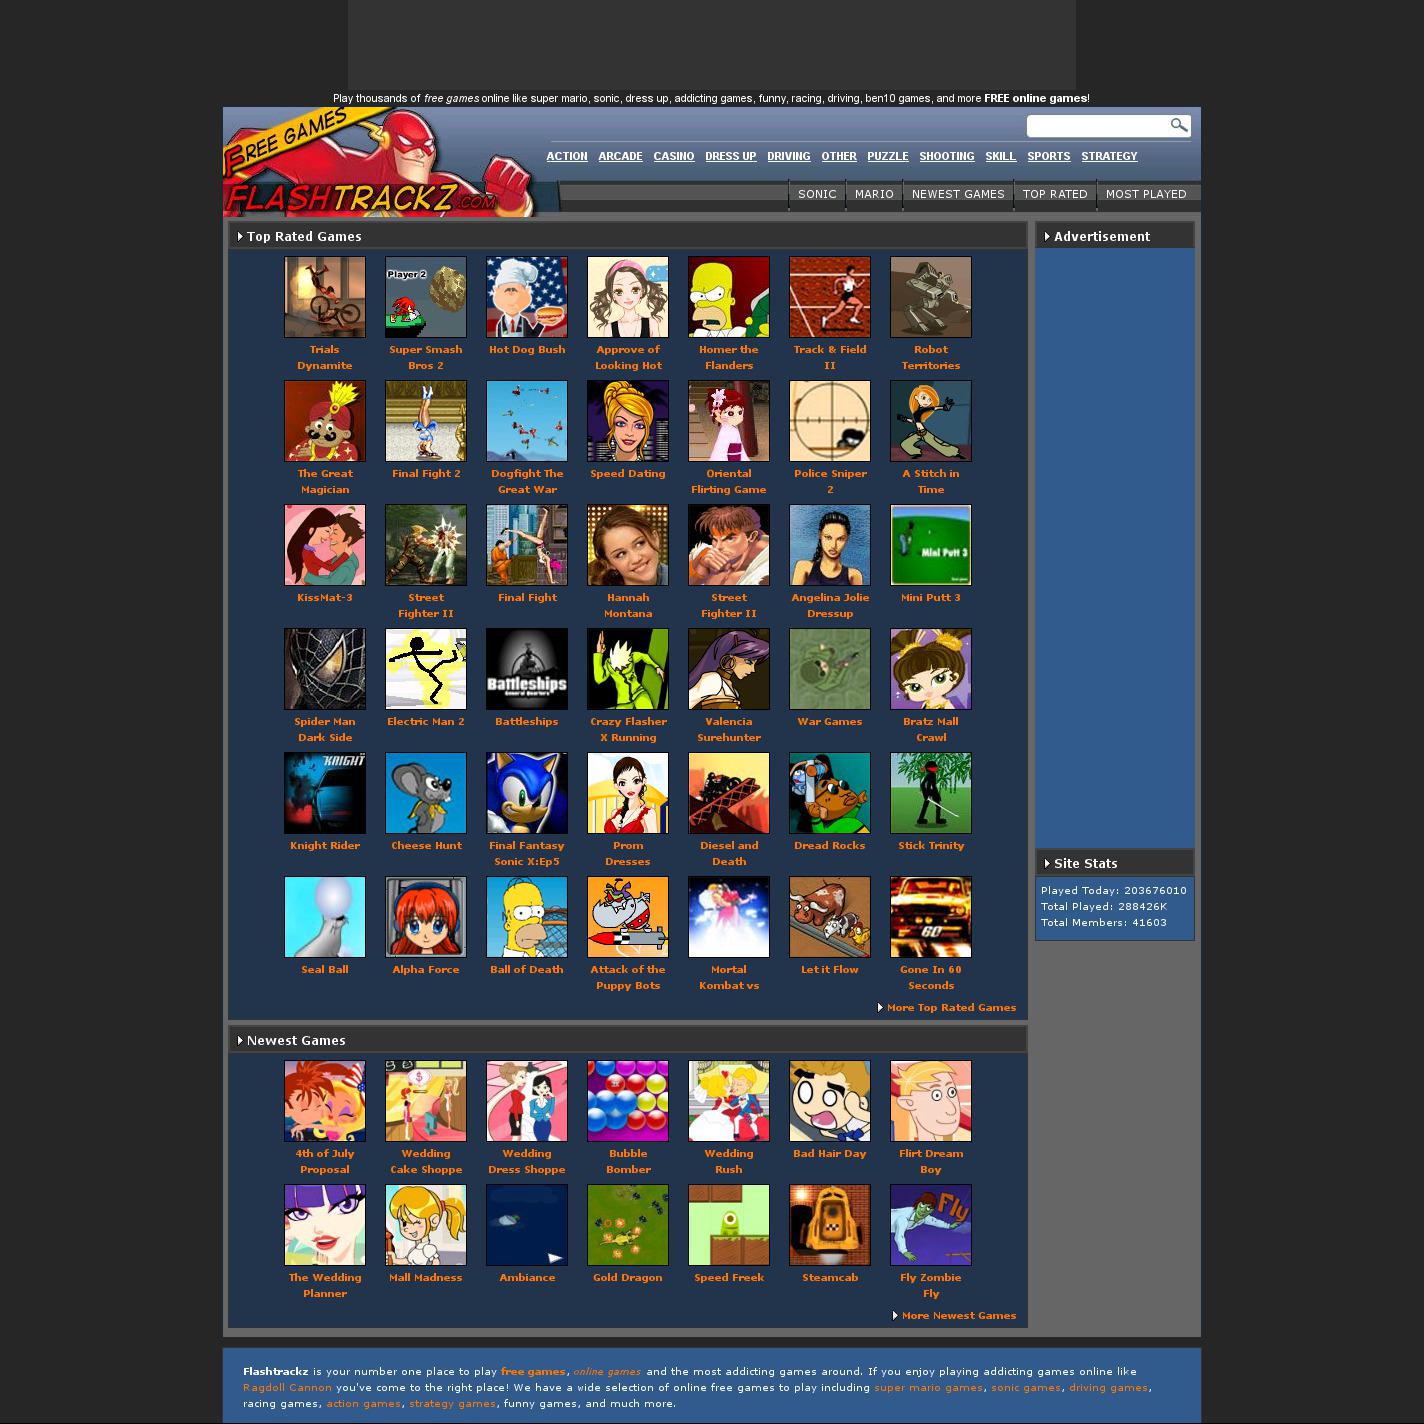The height and width of the screenshot is (1424, 1424).
Task: Click the Total Members: 41603 stat
Action: (x=1104, y=922)
